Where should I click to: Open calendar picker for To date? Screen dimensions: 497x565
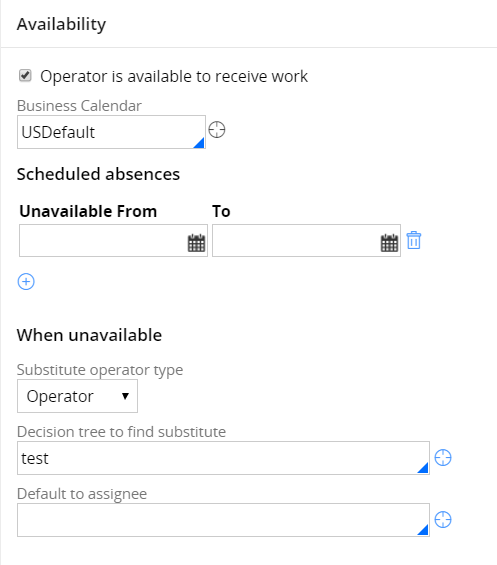click(390, 243)
